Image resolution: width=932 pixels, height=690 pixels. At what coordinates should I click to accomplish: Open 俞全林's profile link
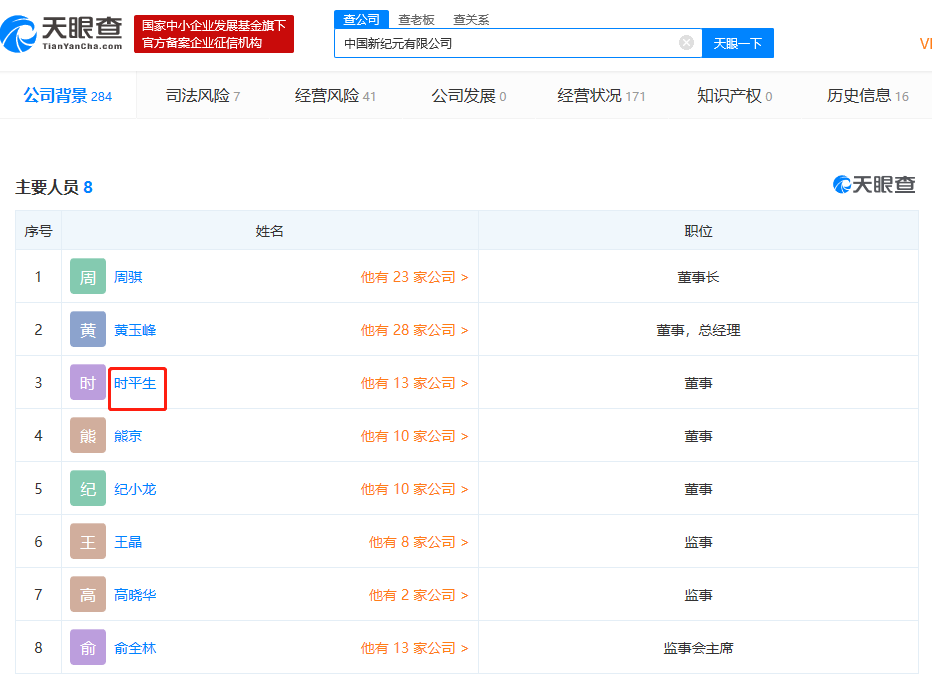pos(135,647)
